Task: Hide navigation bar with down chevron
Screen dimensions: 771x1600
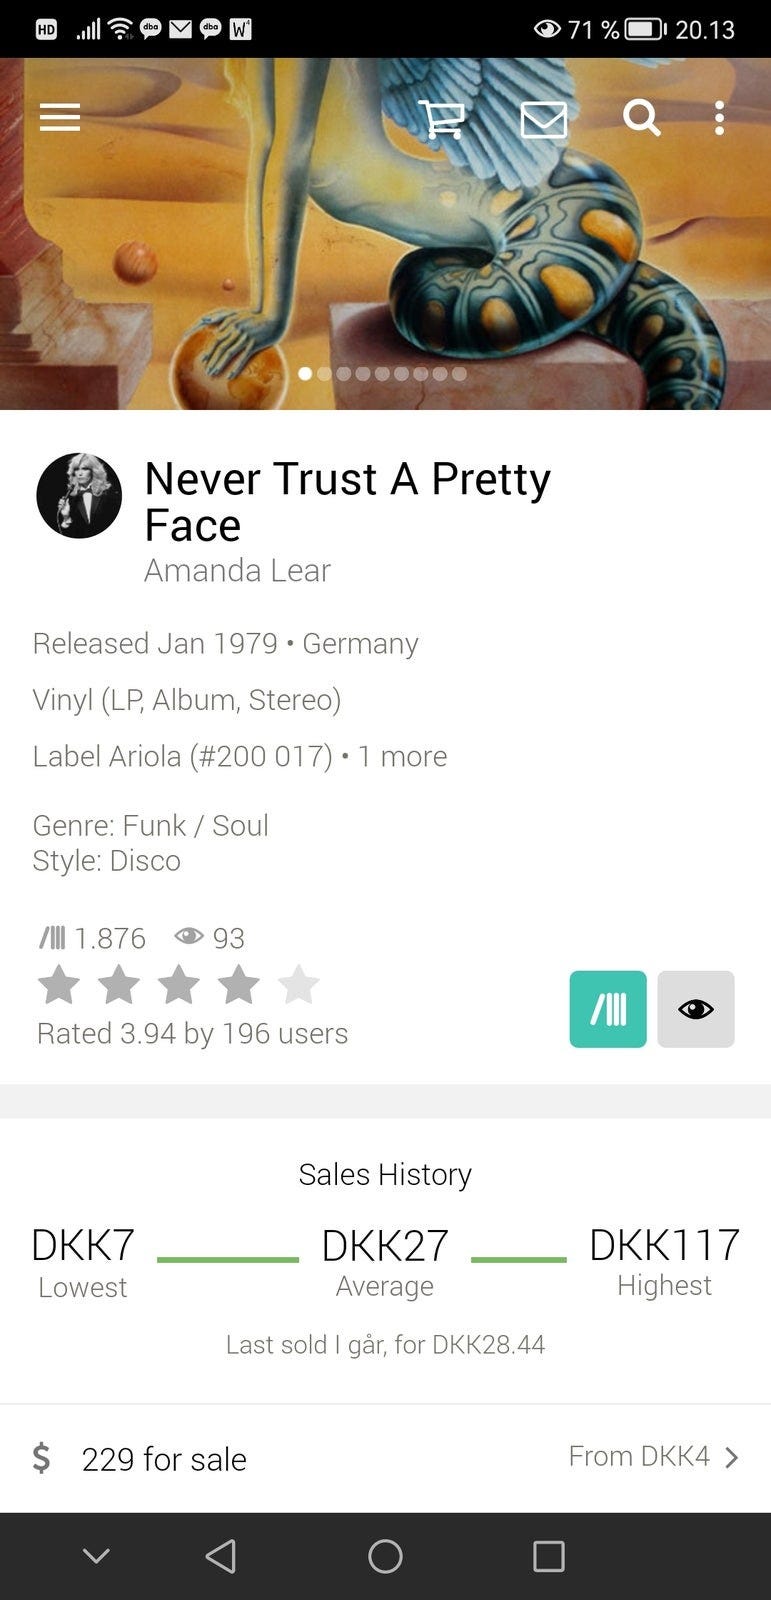Action: [96, 1556]
